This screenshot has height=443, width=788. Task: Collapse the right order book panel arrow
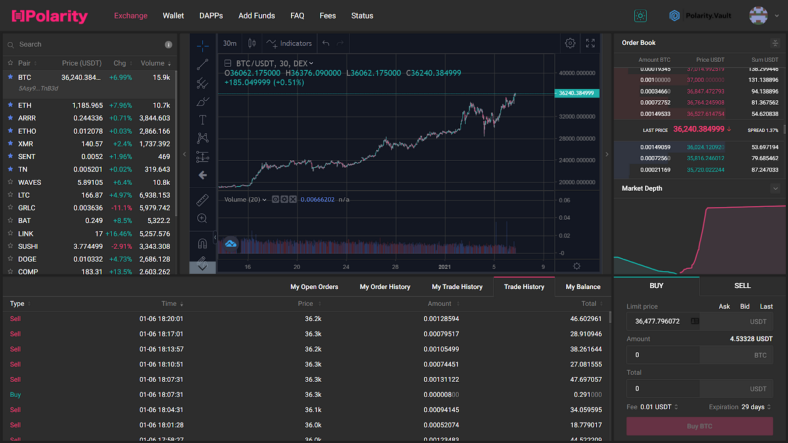point(607,154)
